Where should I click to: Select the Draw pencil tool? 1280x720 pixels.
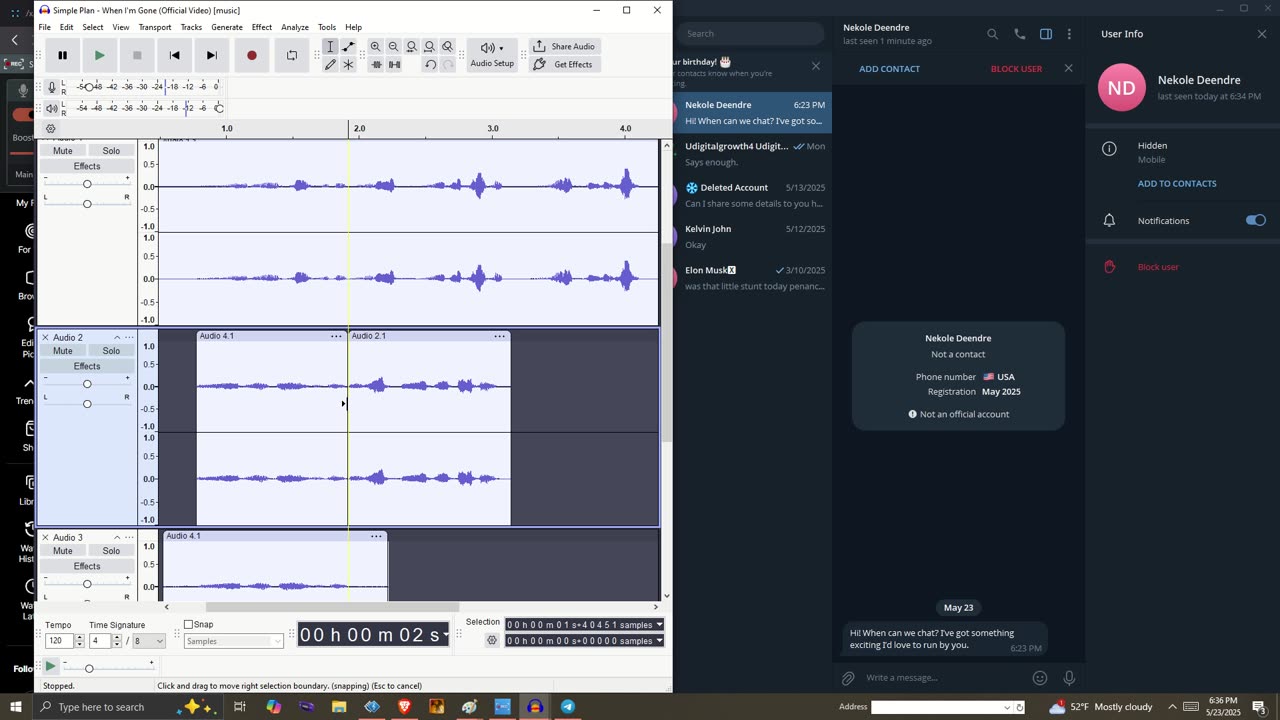pyautogui.click(x=330, y=65)
